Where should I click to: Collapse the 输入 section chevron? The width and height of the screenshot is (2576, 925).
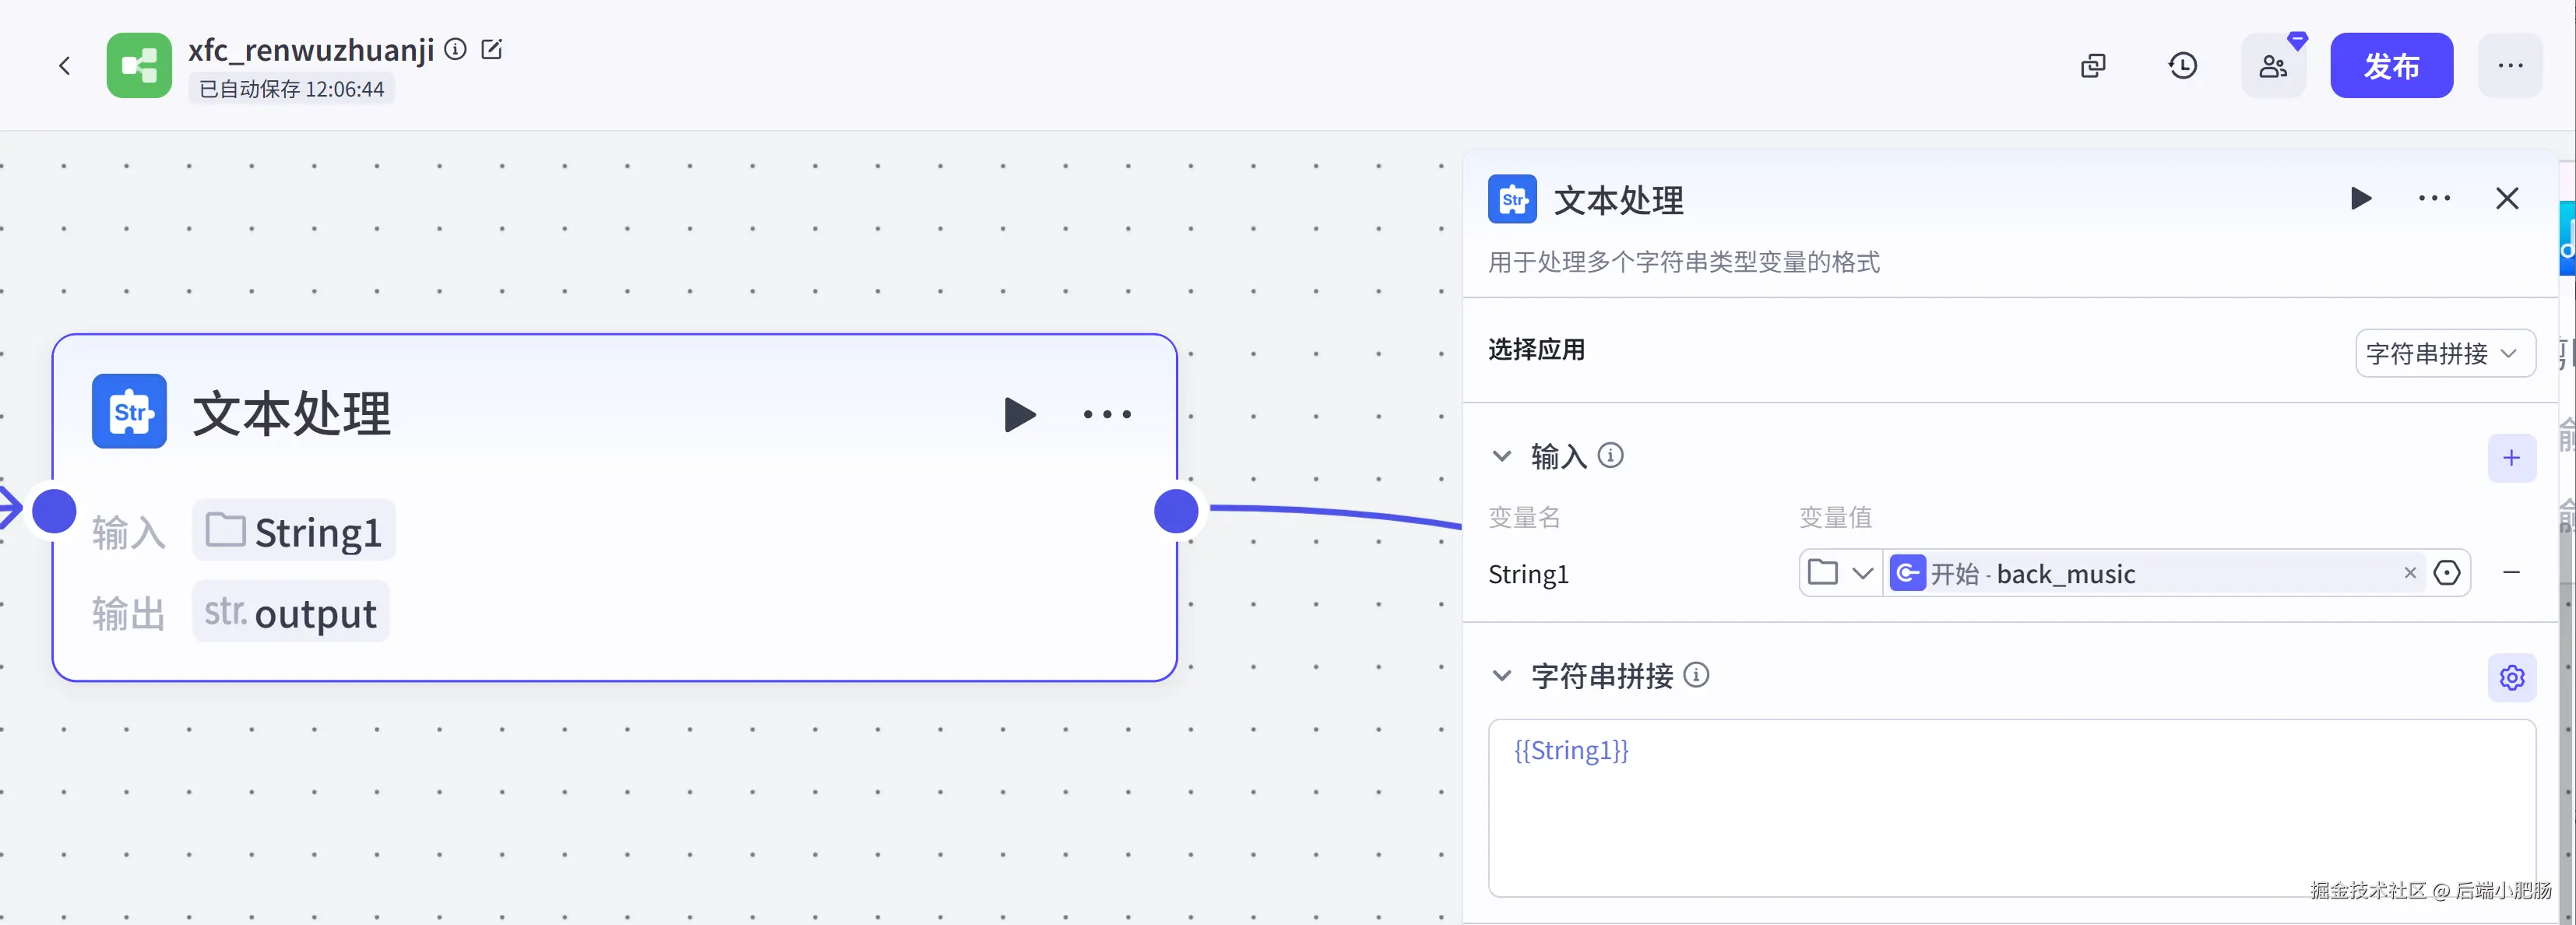[1501, 456]
